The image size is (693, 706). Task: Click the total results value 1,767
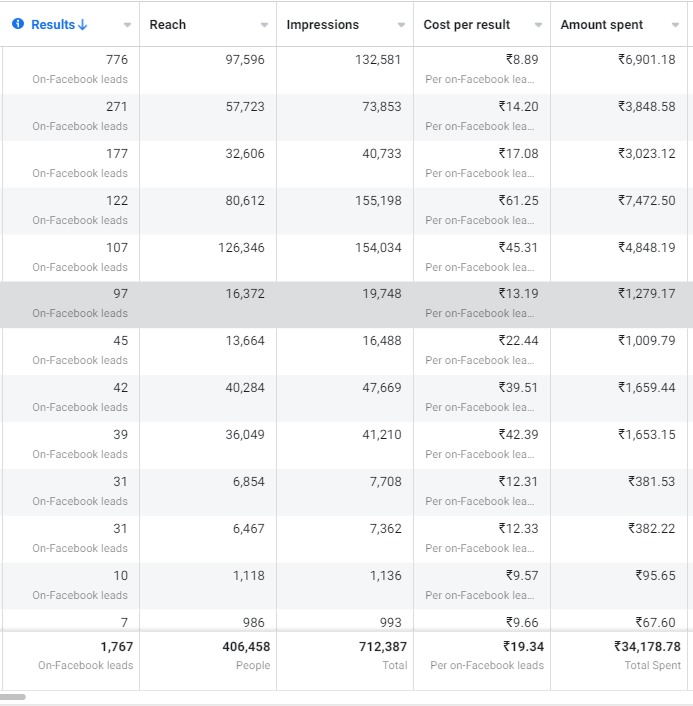[116, 647]
